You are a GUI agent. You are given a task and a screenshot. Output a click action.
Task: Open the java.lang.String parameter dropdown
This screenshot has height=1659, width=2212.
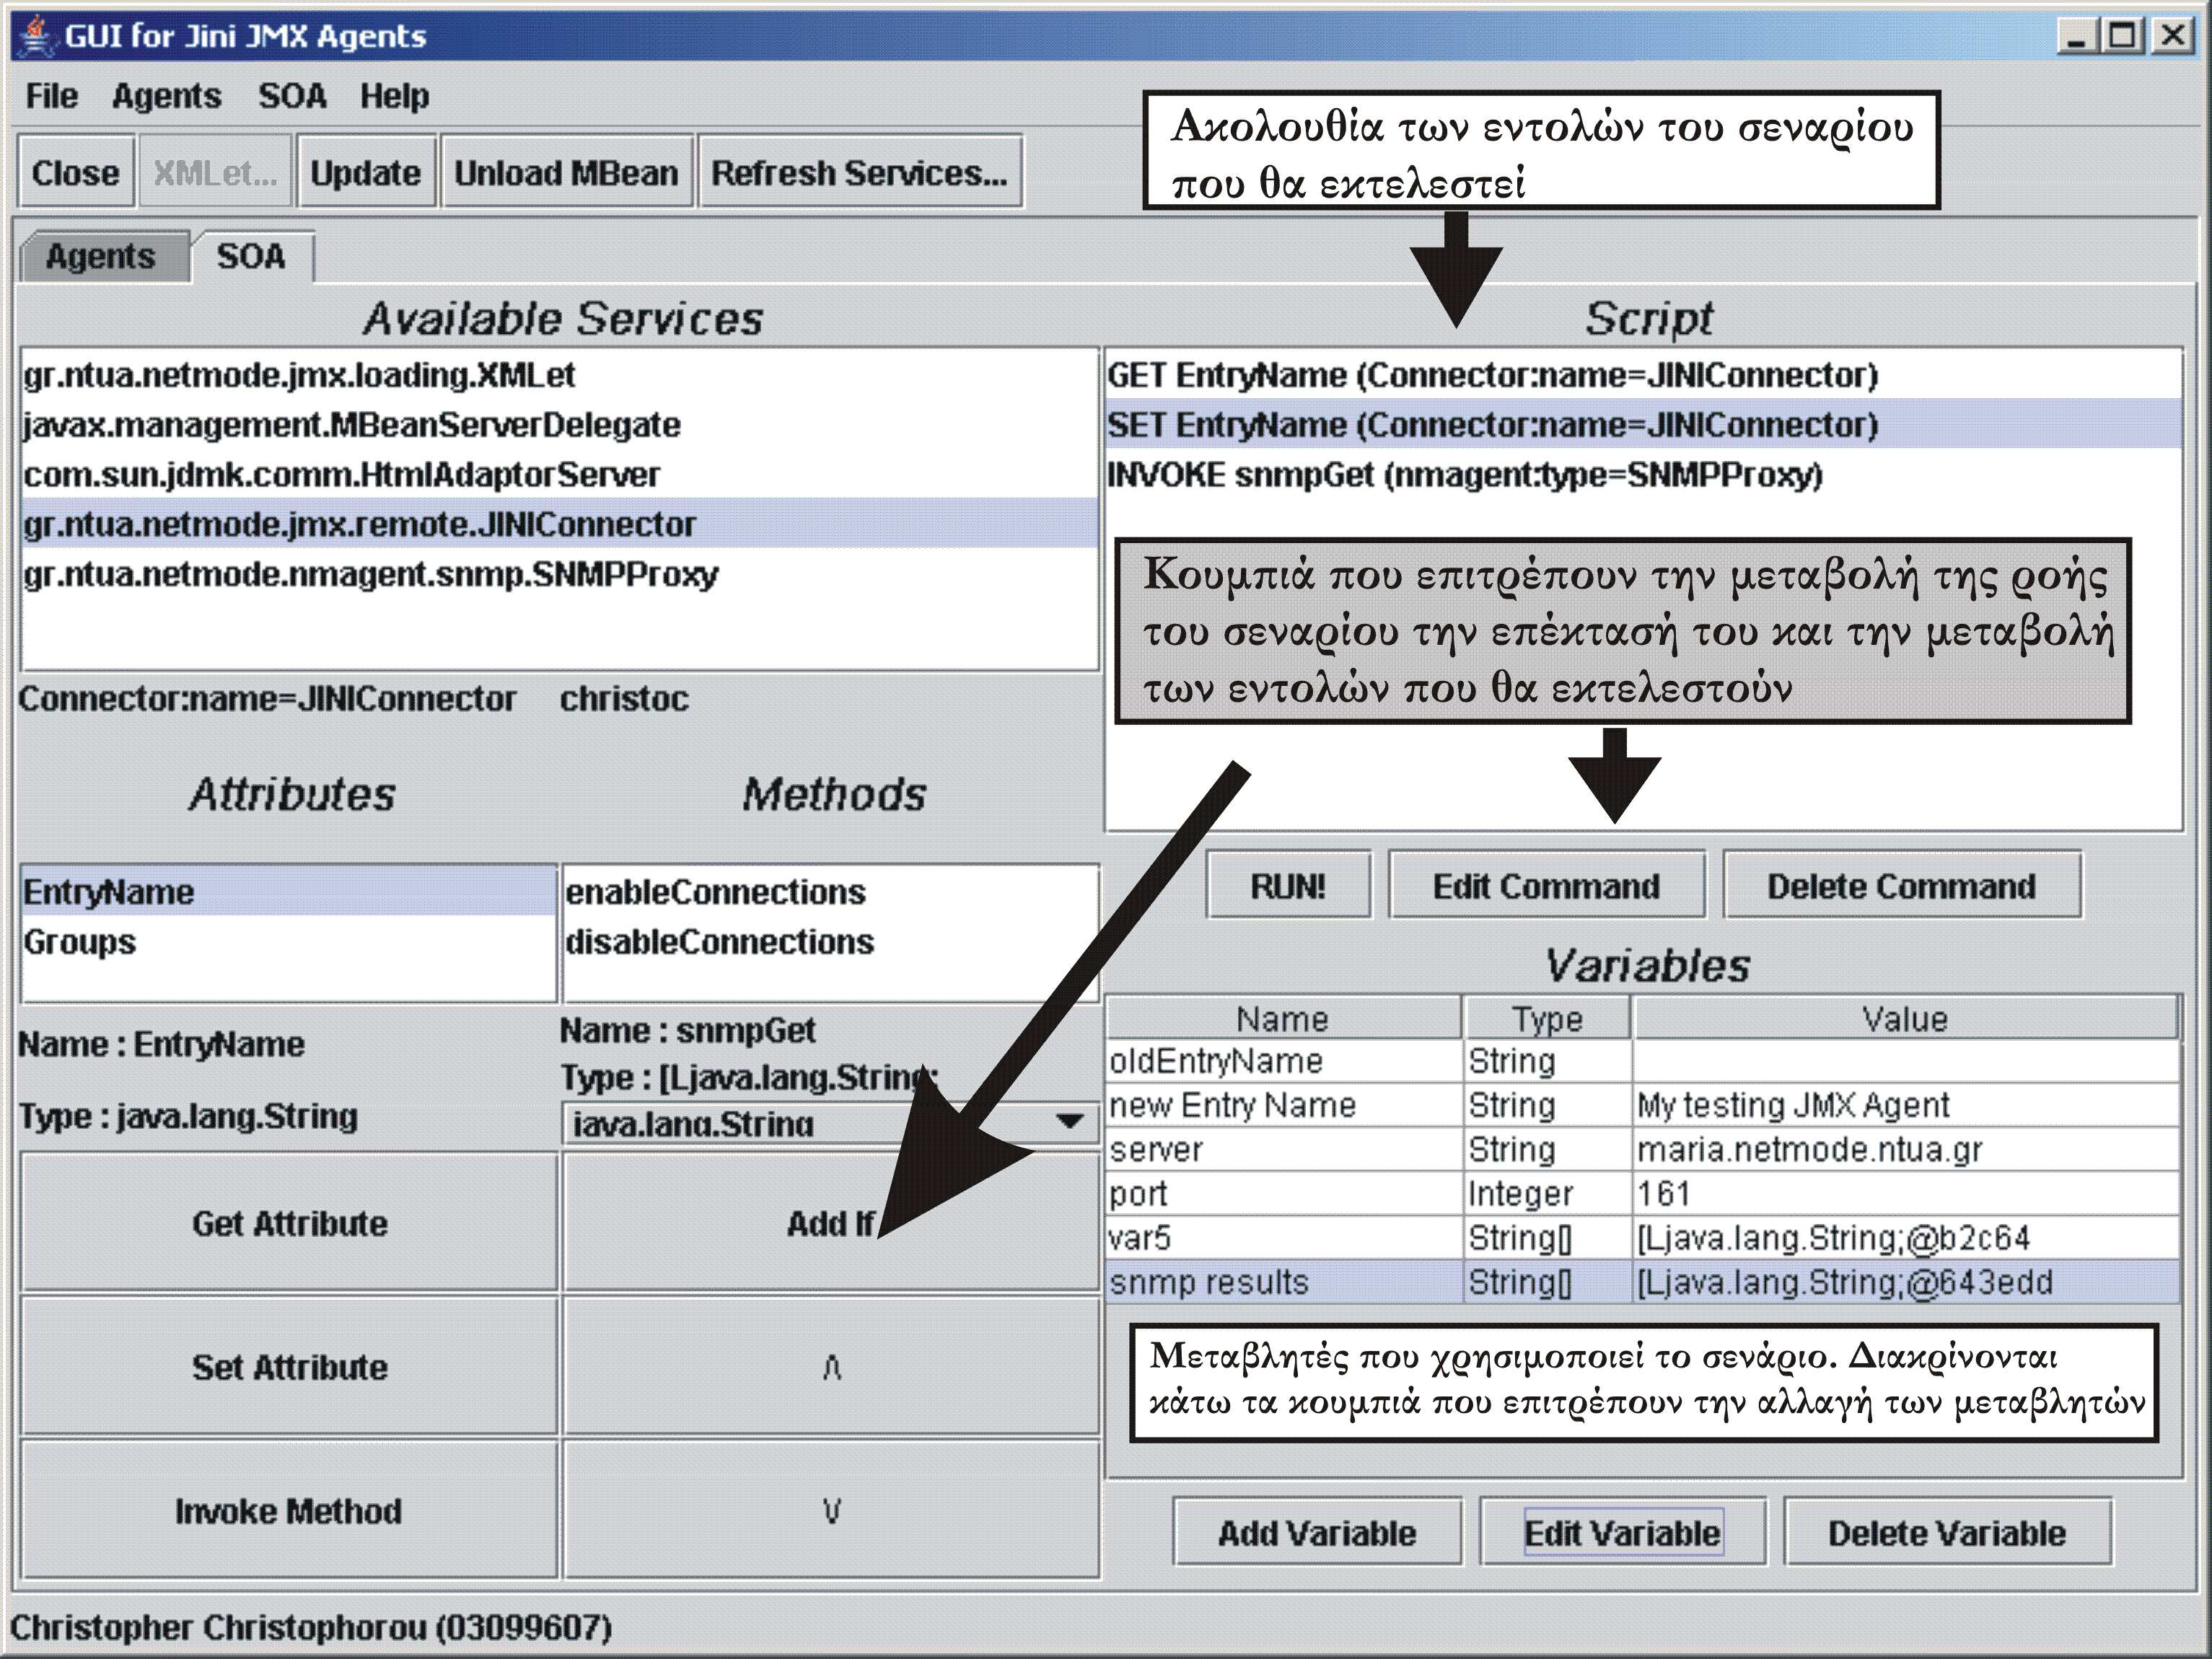point(830,1123)
